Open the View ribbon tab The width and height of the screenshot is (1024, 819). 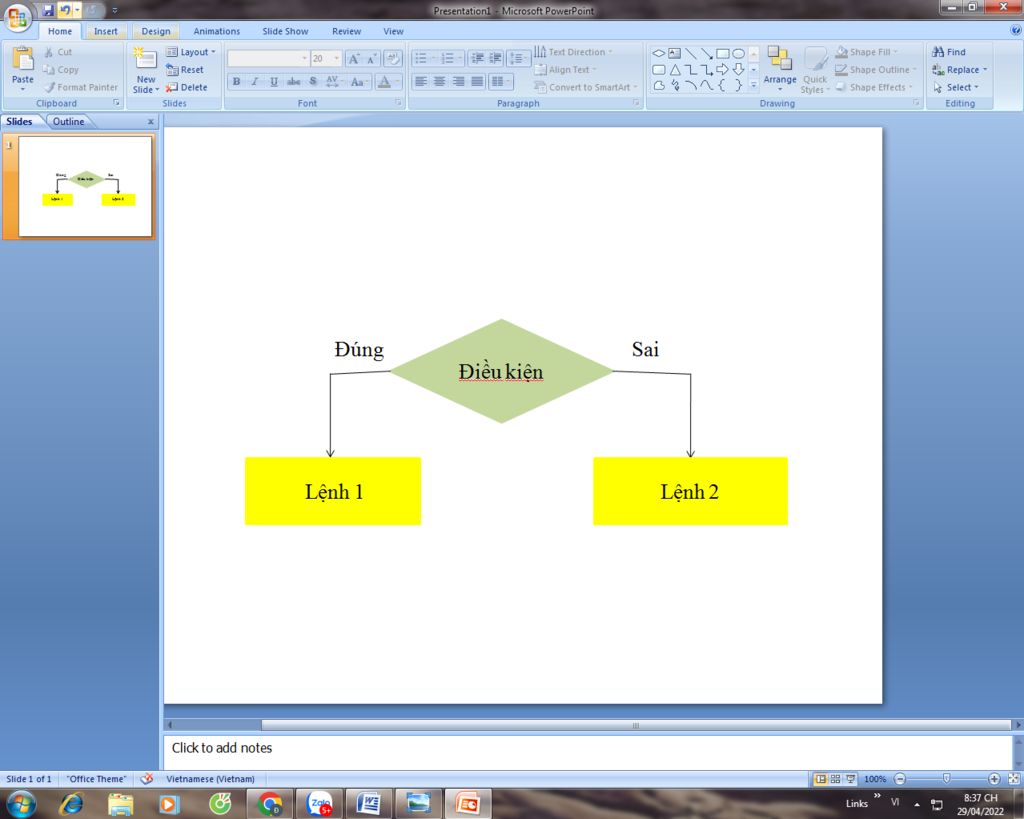coord(393,31)
